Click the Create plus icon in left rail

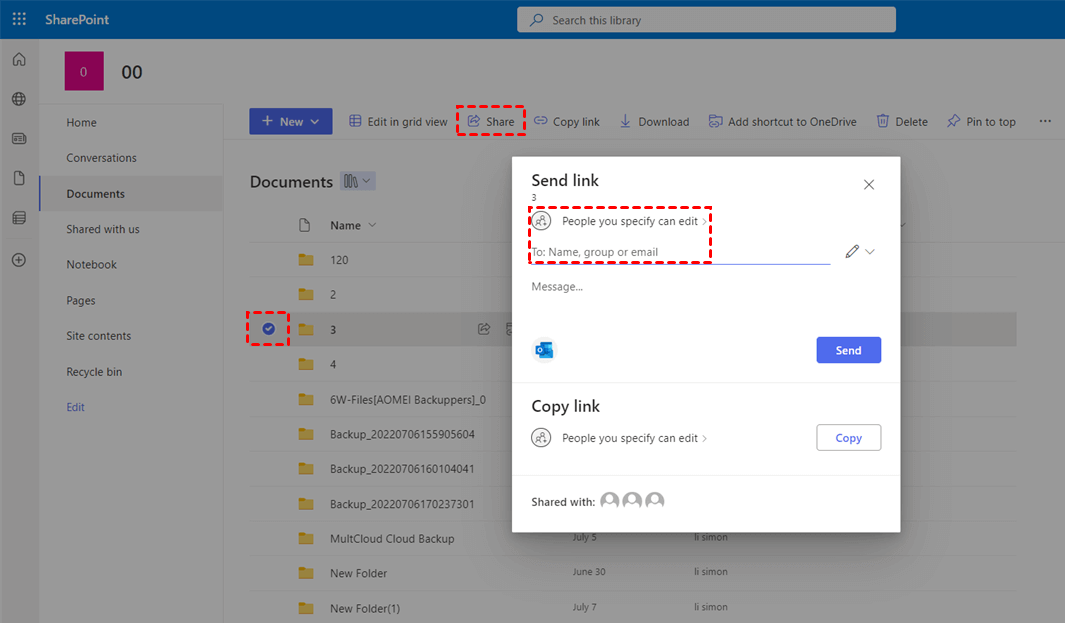click(x=19, y=260)
